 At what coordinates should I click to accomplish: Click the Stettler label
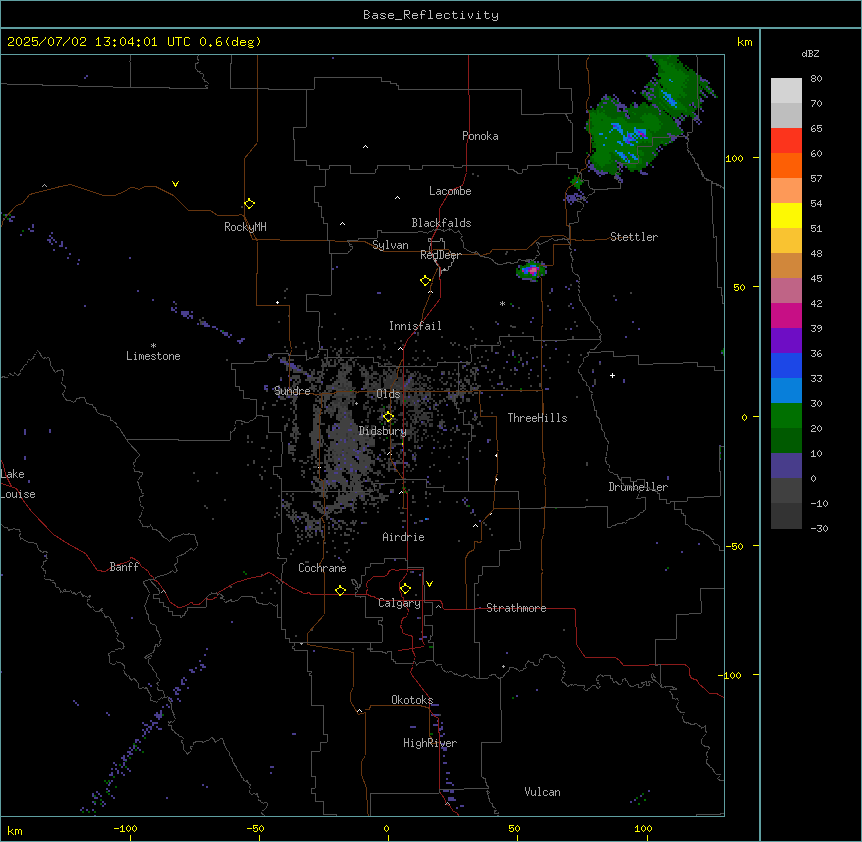pos(634,237)
